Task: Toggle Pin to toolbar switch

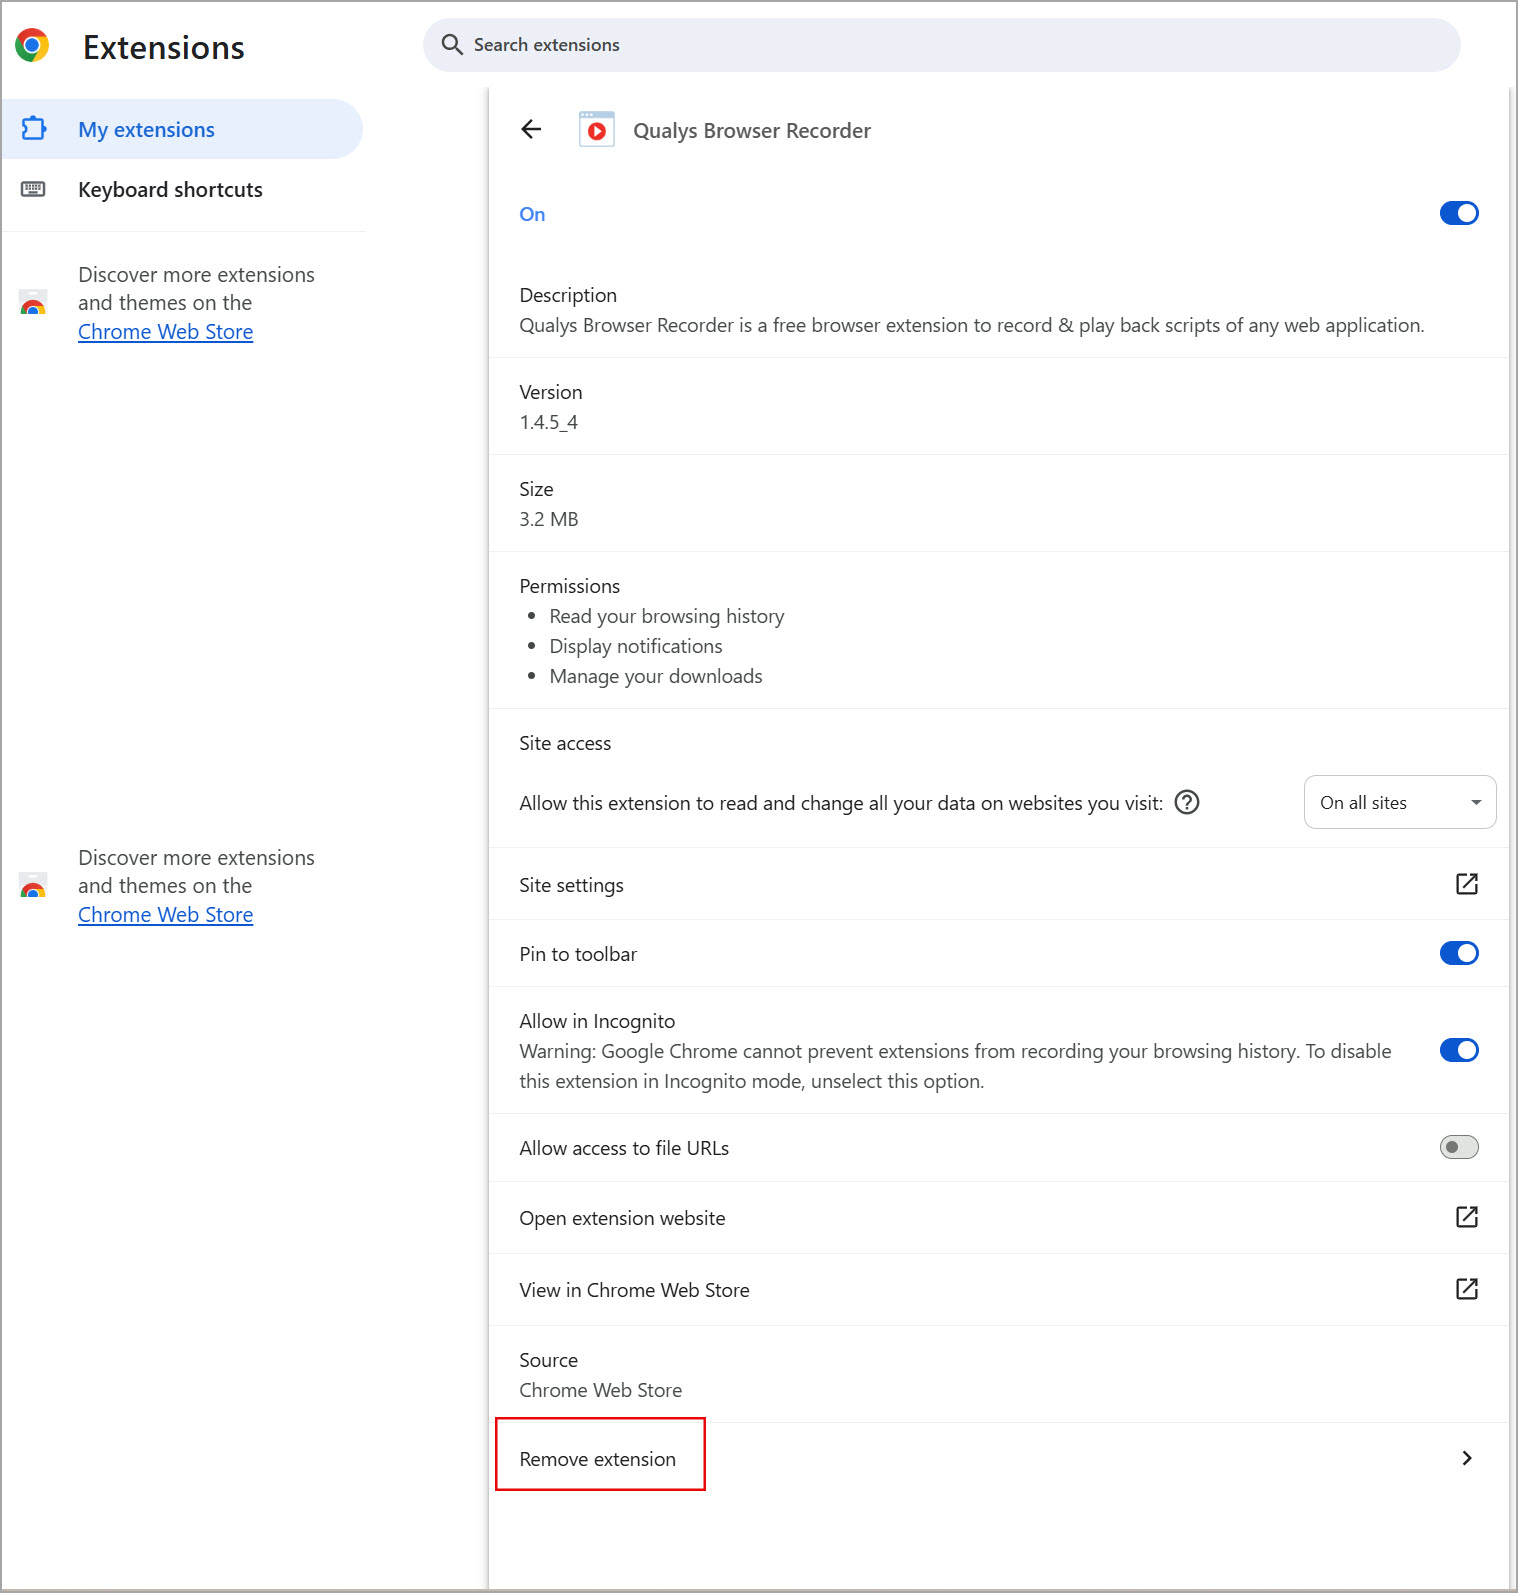Action: (1459, 953)
